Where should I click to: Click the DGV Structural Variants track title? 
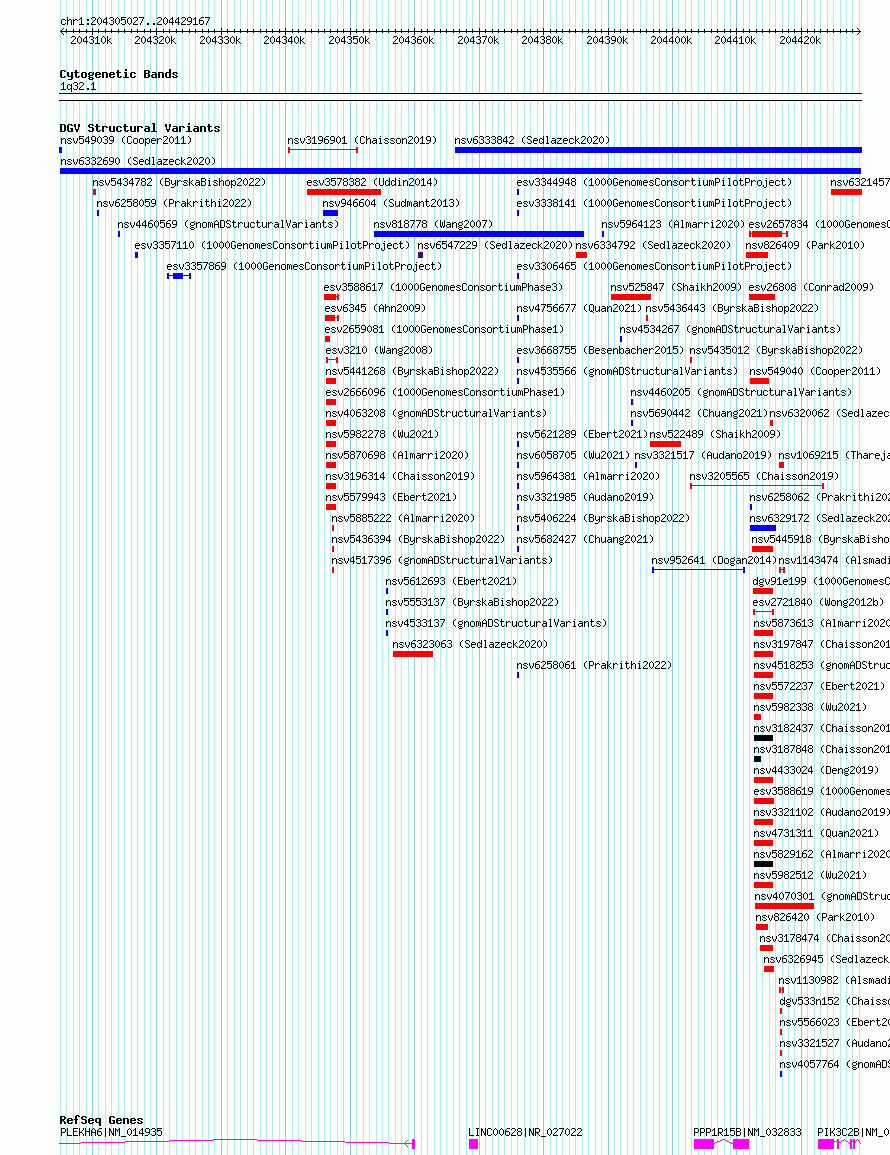coord(140,128)
